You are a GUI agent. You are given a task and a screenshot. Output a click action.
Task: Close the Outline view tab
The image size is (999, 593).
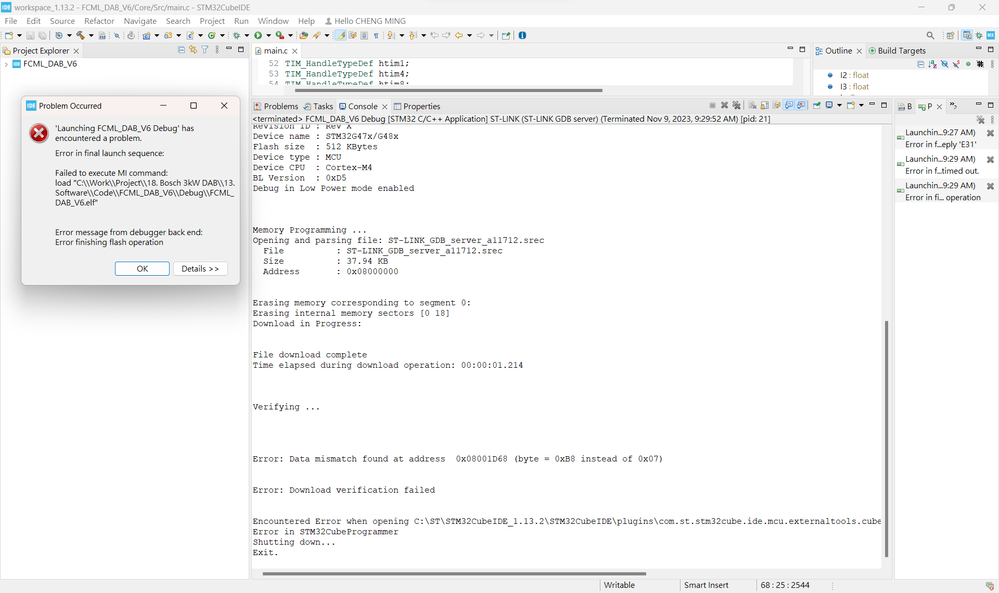click(x=859, y=51)
